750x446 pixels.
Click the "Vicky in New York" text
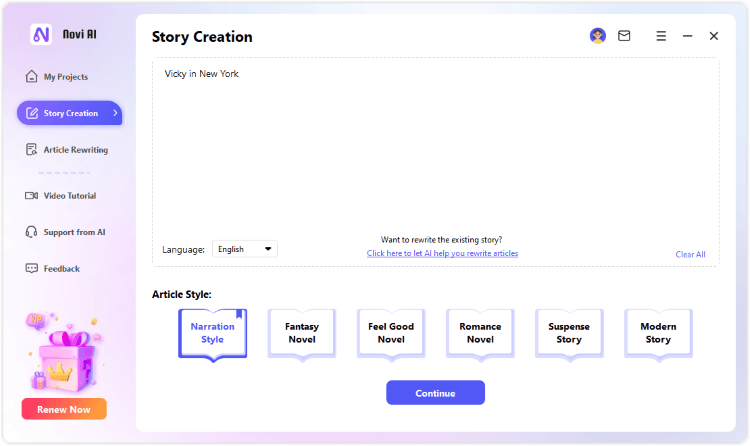201,74
